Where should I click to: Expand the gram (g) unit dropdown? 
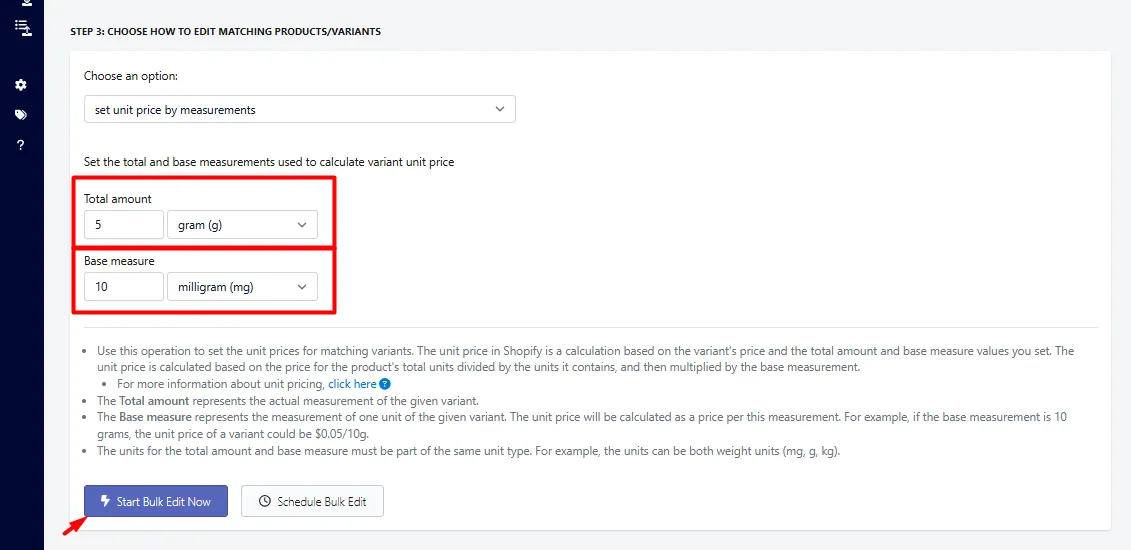[242, 225]
